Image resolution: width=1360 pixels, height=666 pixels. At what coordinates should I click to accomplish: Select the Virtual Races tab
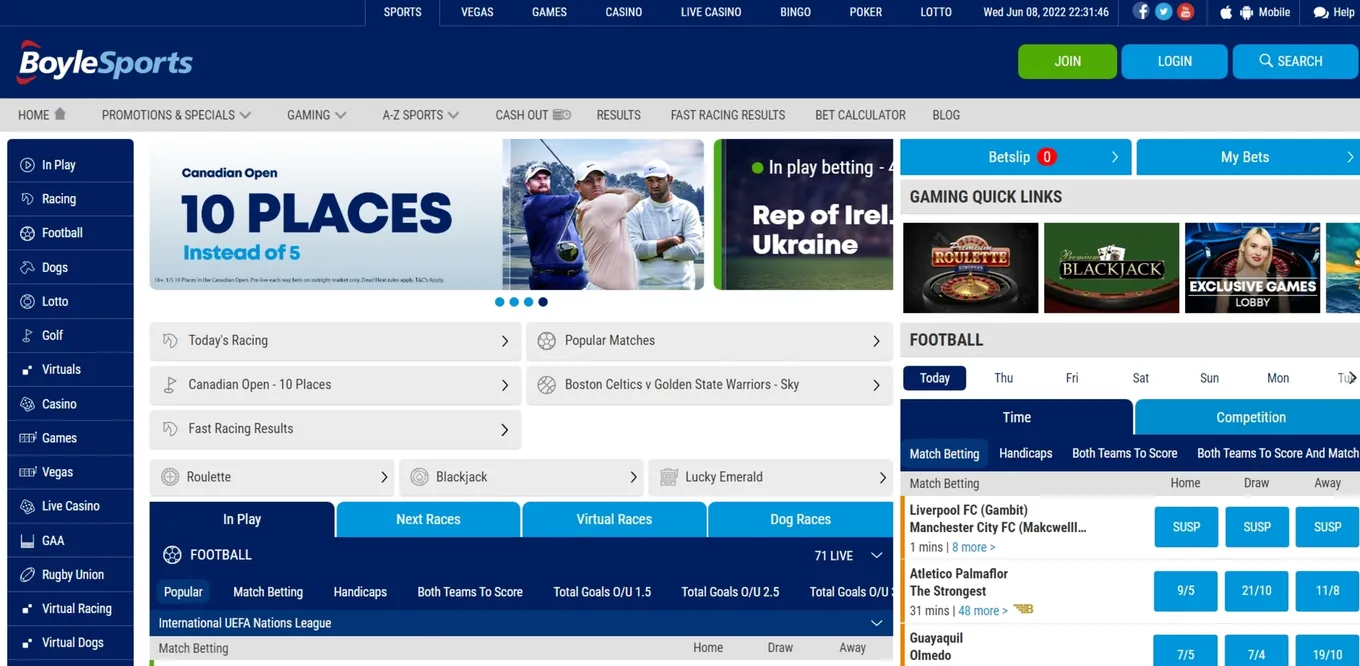[614, 520]
